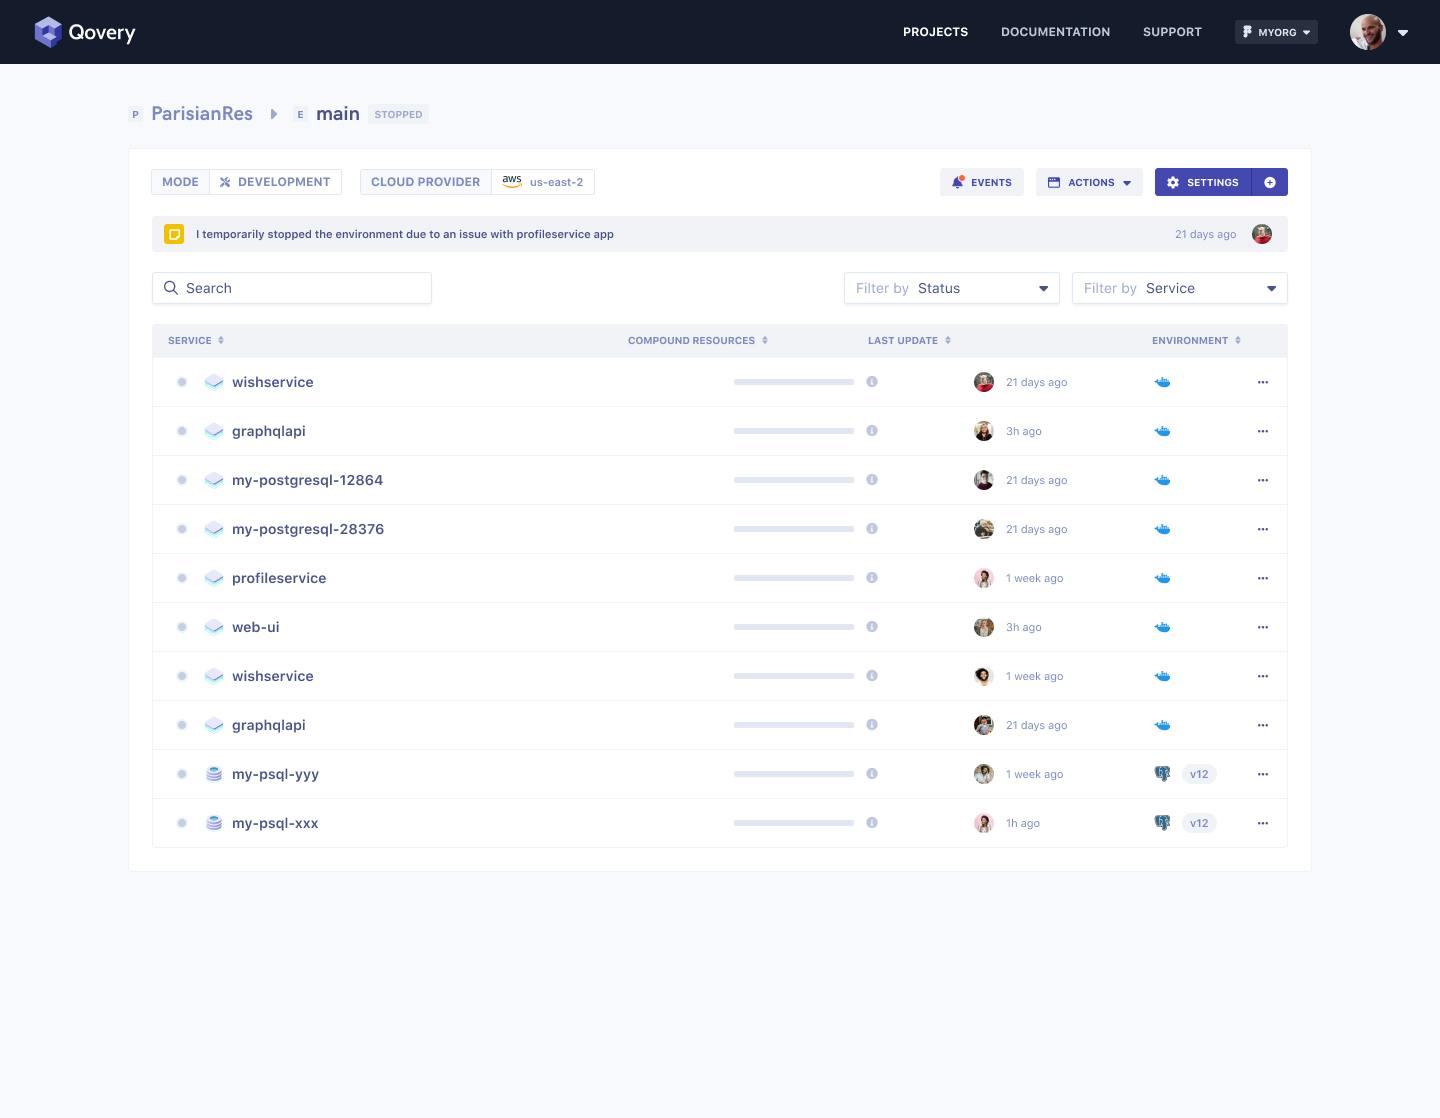
Task: Expand the ACTIONS dropdown
Action: click(x=1089, y=182)
